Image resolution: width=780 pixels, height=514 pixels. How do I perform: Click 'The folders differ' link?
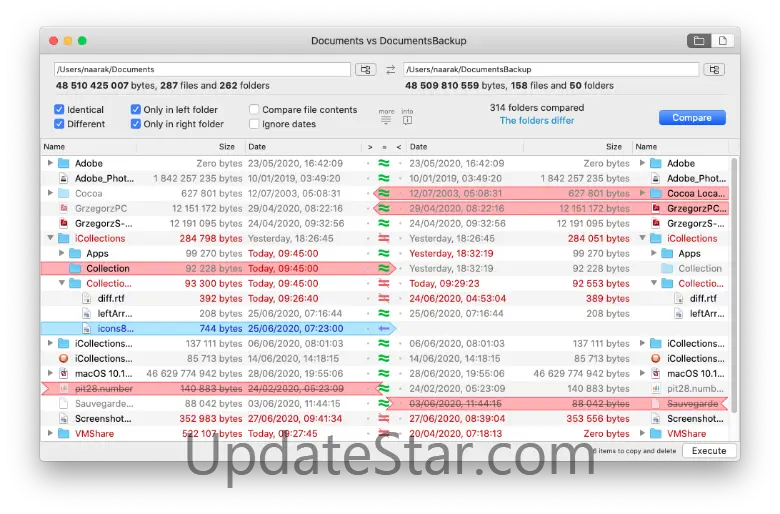[x=537, y=120]
